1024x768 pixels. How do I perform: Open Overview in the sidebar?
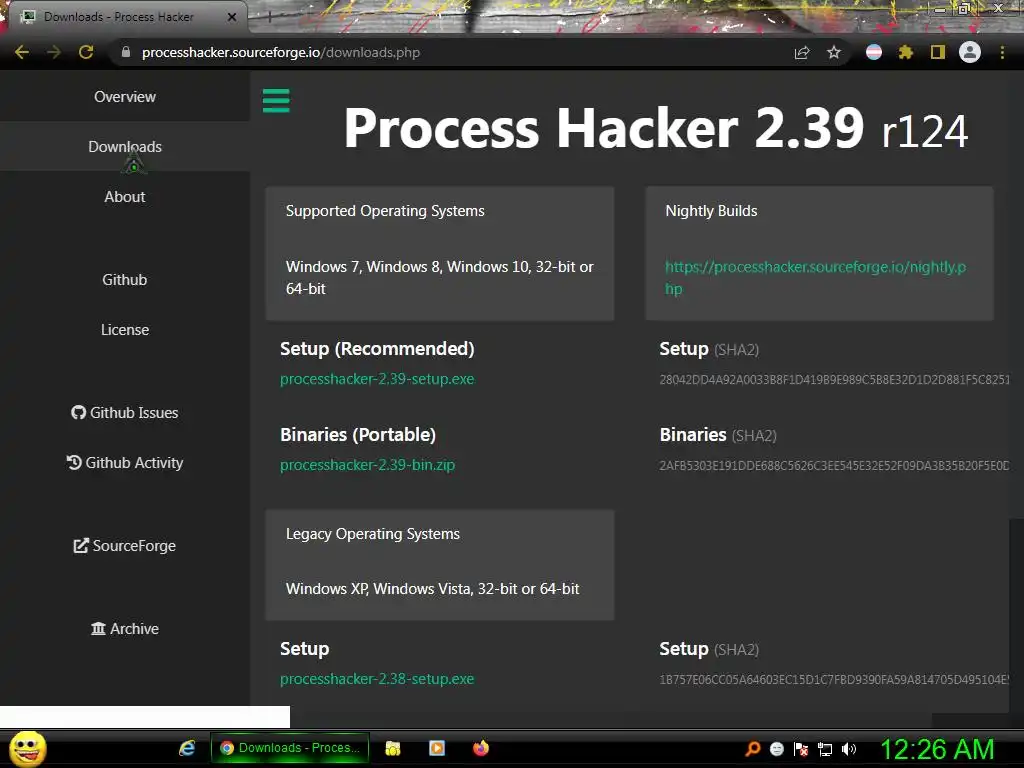(125, 97)
